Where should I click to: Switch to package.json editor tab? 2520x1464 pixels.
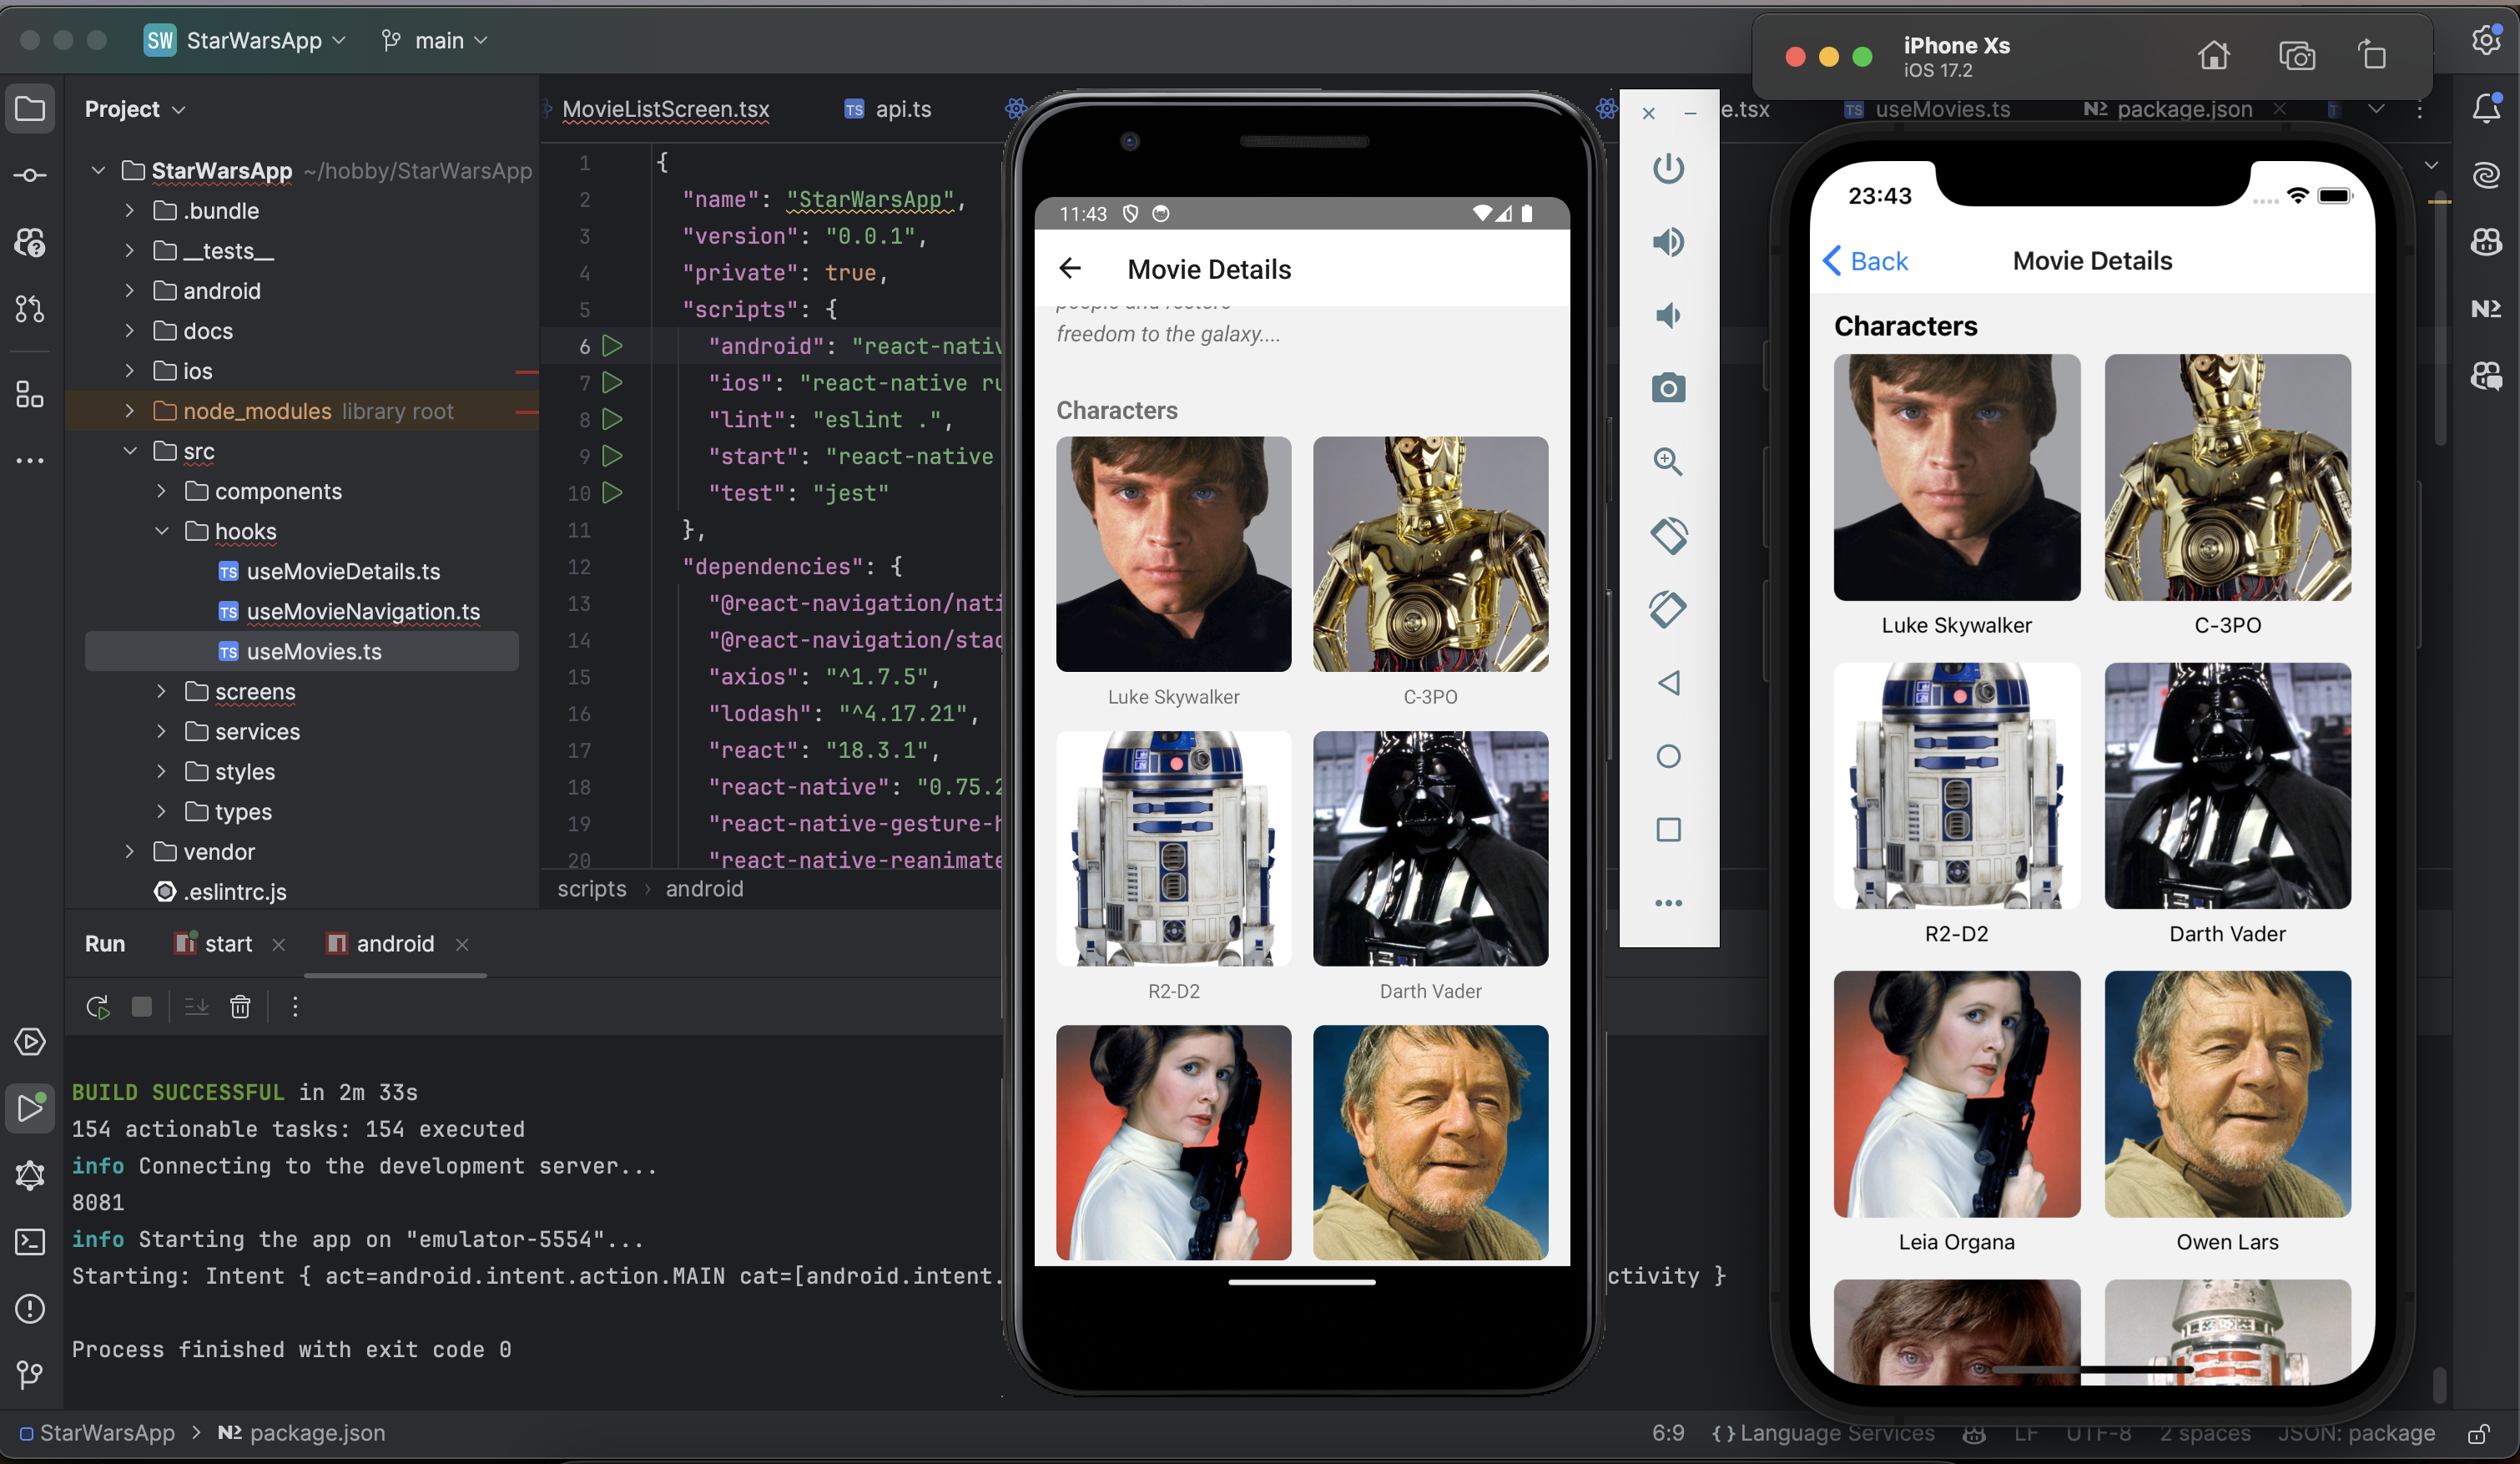[x=2168, y=109]
